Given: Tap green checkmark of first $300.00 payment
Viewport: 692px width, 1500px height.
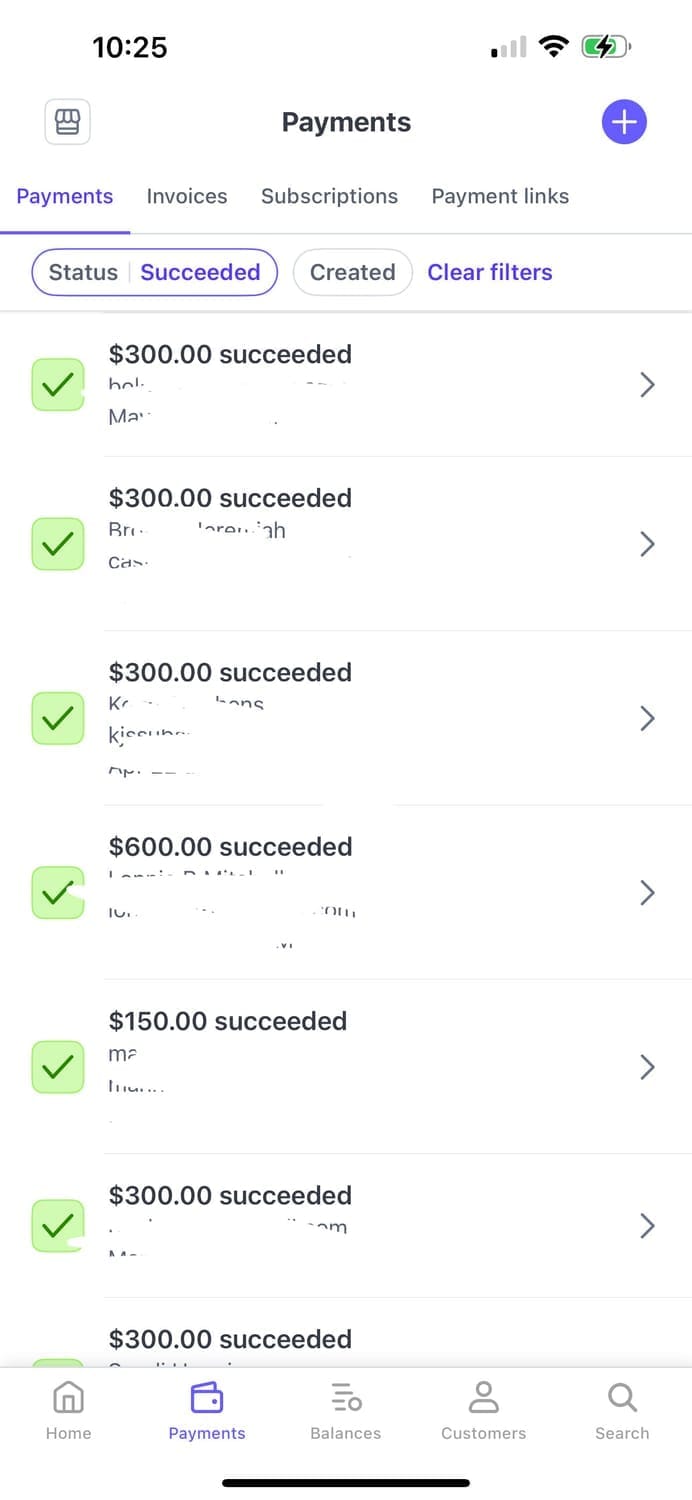Looking at the screenshot, I should (x=58, y=384).
